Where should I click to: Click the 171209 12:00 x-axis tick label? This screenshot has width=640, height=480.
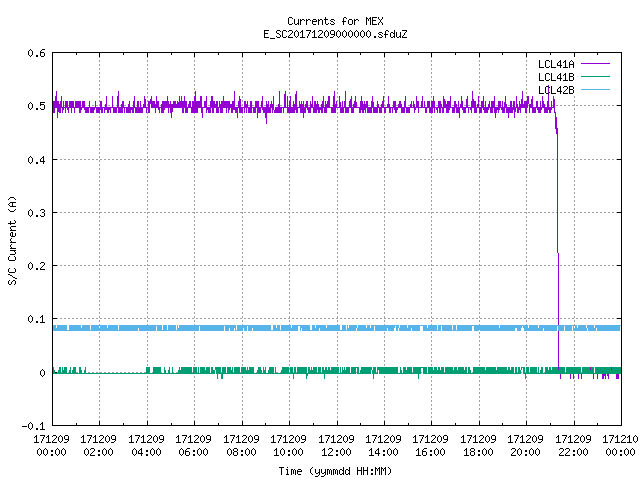click(336, 446)
